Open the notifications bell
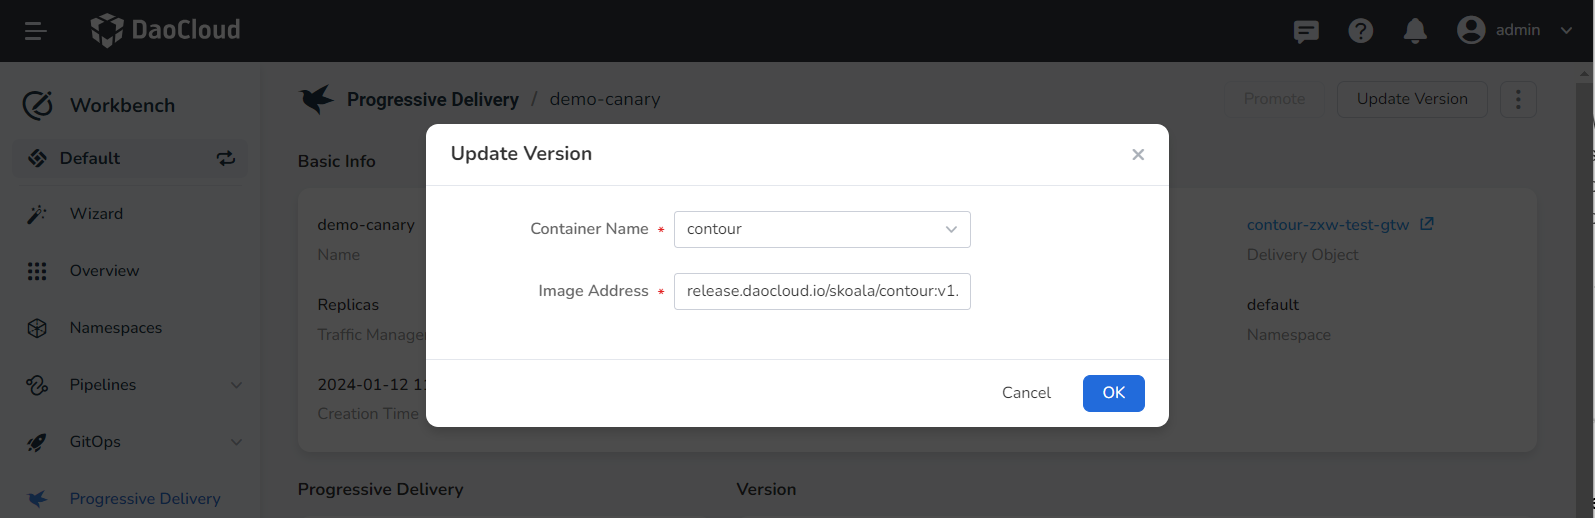This screenshot has width=1595, height=518. [x=1415, y=31]
